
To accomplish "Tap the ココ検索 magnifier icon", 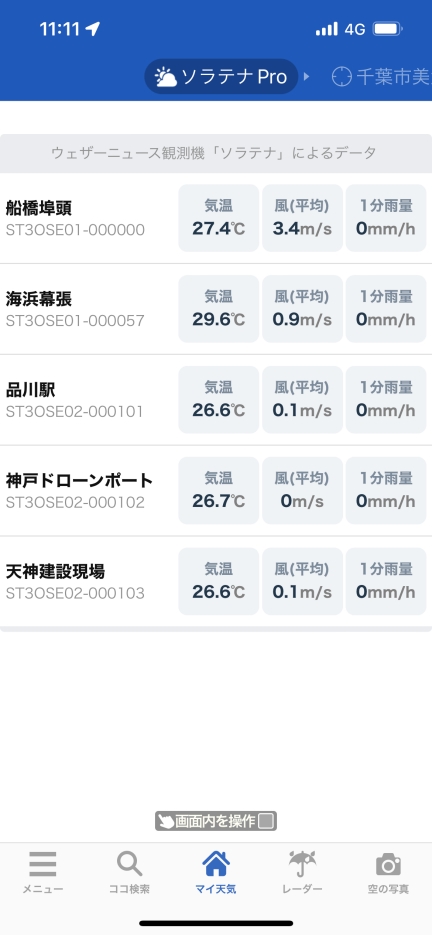I will pos(129,864).
